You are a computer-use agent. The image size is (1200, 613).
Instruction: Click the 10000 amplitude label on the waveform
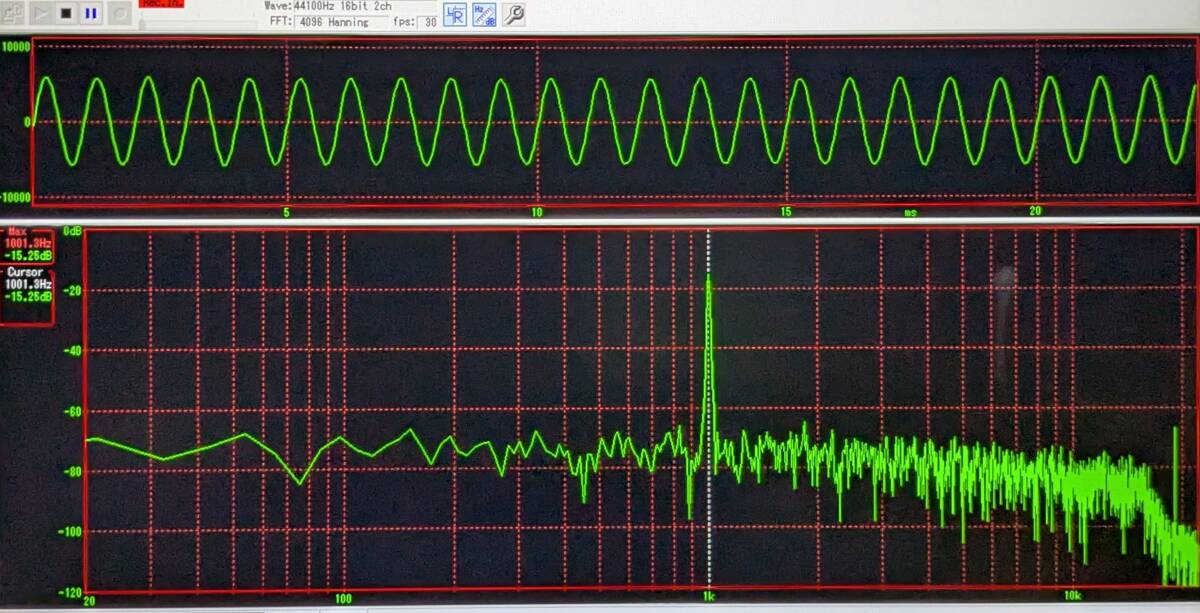[17, 46]
